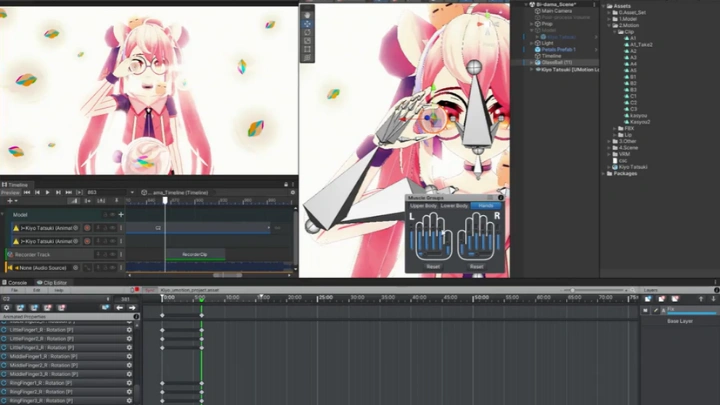Open Timeline add track dropdown

[12, 201]
